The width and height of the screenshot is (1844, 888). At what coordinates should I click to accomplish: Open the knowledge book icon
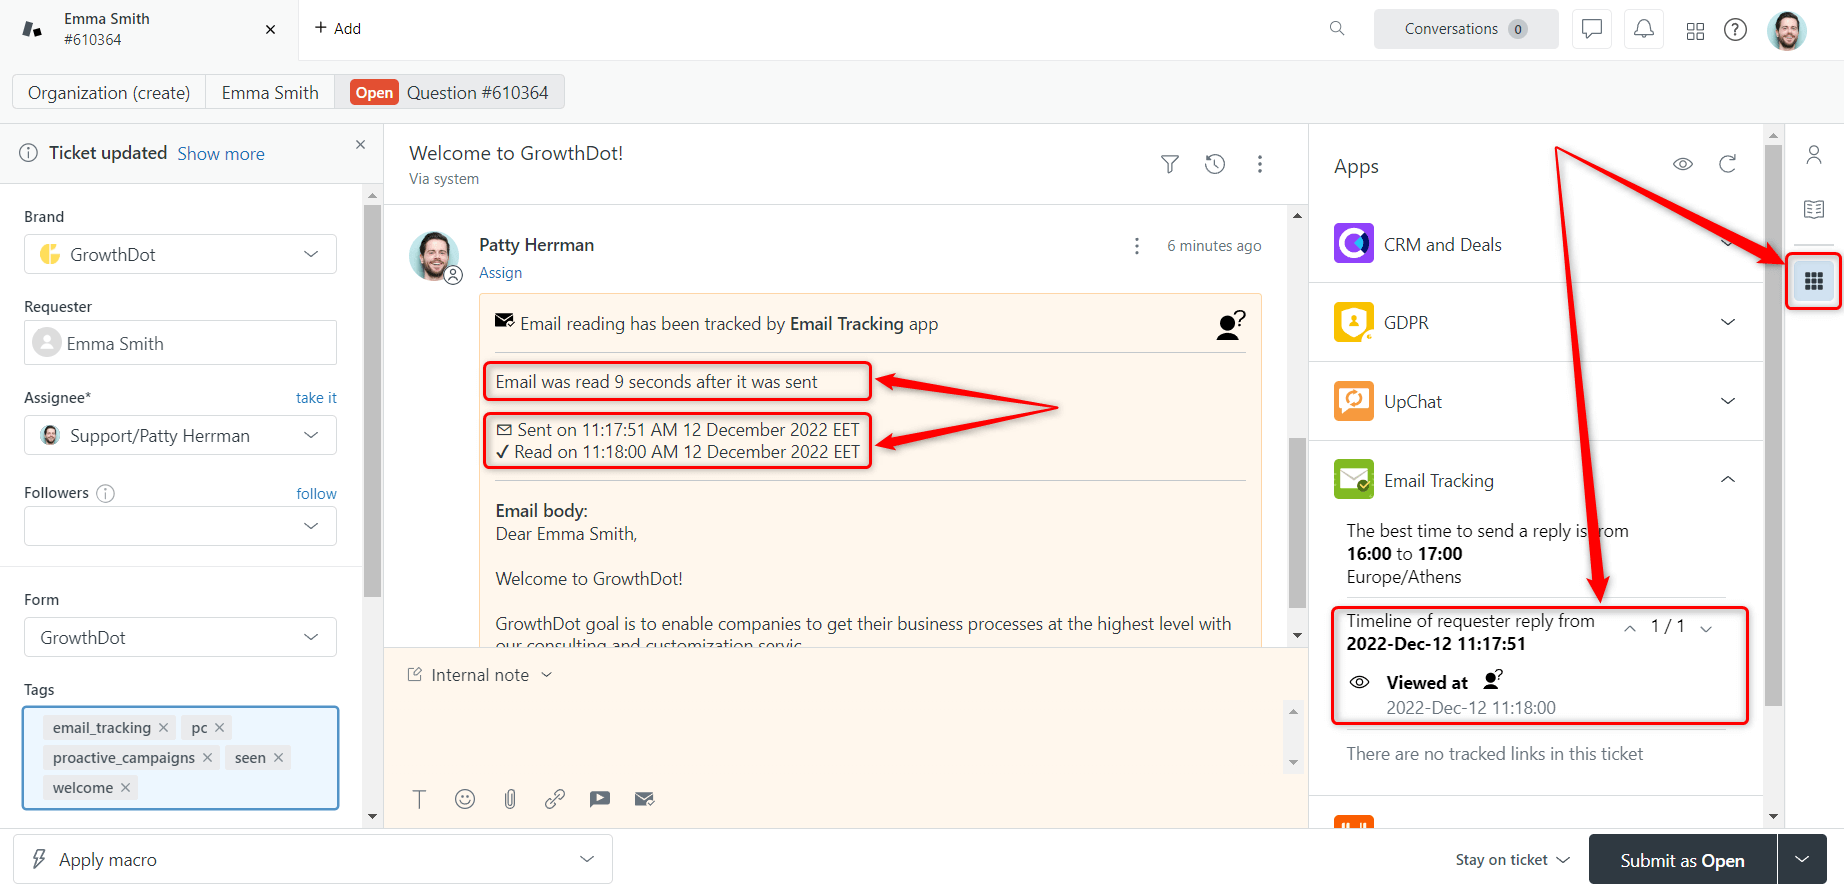tap(1814, 209)
